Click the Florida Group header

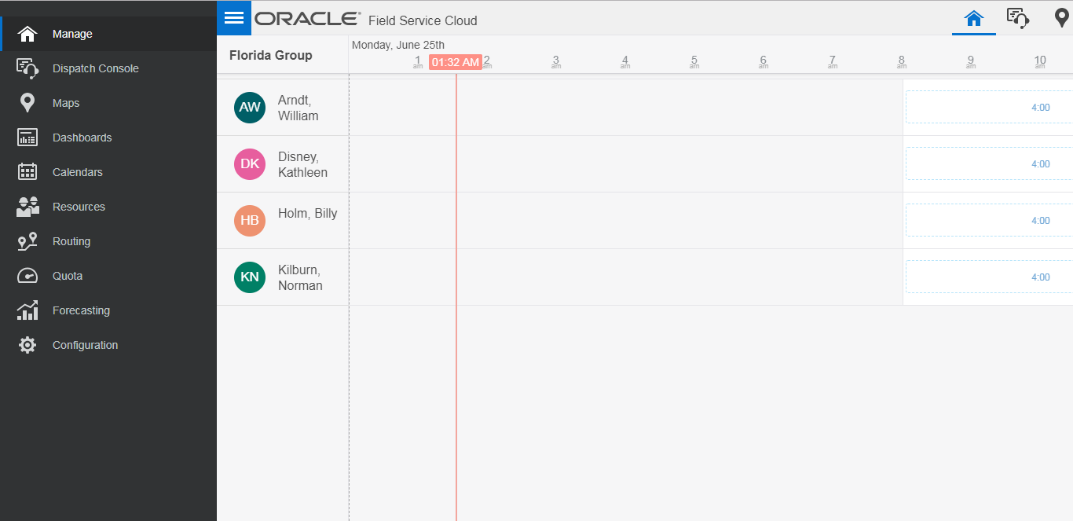coord(271,55)
